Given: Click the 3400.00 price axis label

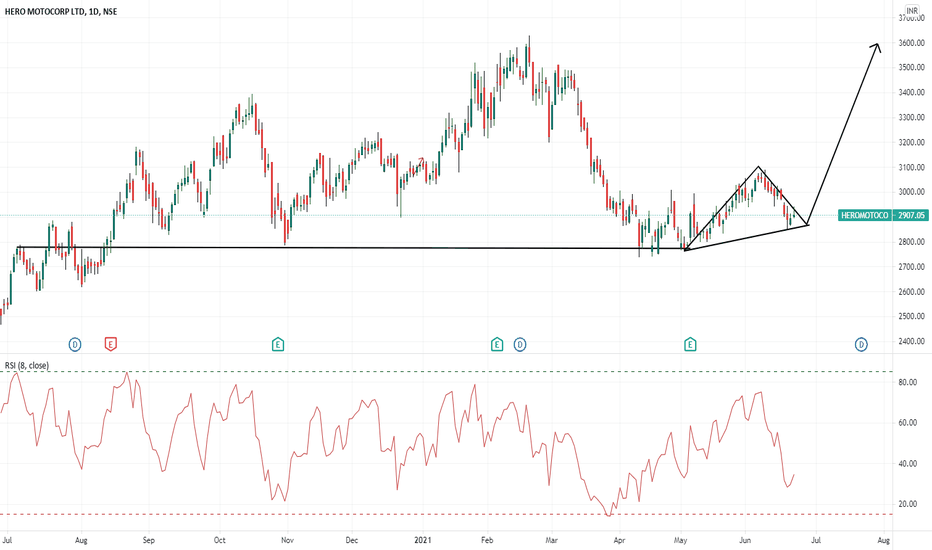Looking at the screenshot, I should click(x=911, y=93).
